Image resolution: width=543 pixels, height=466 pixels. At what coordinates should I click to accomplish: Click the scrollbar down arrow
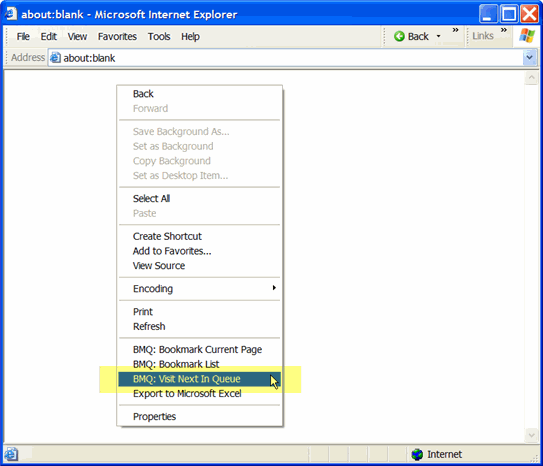[x=531, y=435]
